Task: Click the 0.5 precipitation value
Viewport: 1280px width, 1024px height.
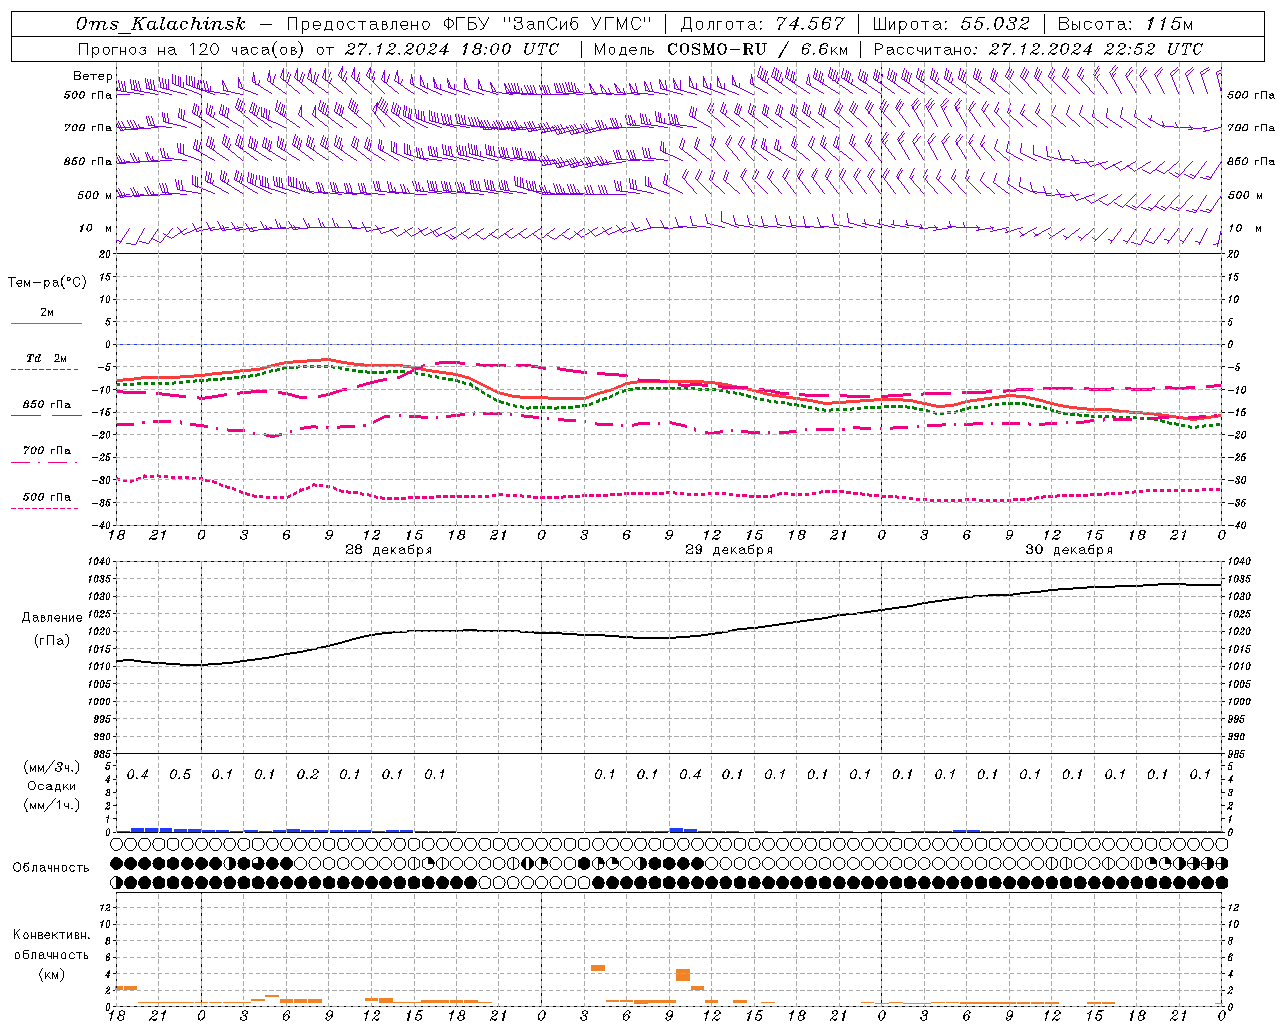Action: click(x=180, y=775)
